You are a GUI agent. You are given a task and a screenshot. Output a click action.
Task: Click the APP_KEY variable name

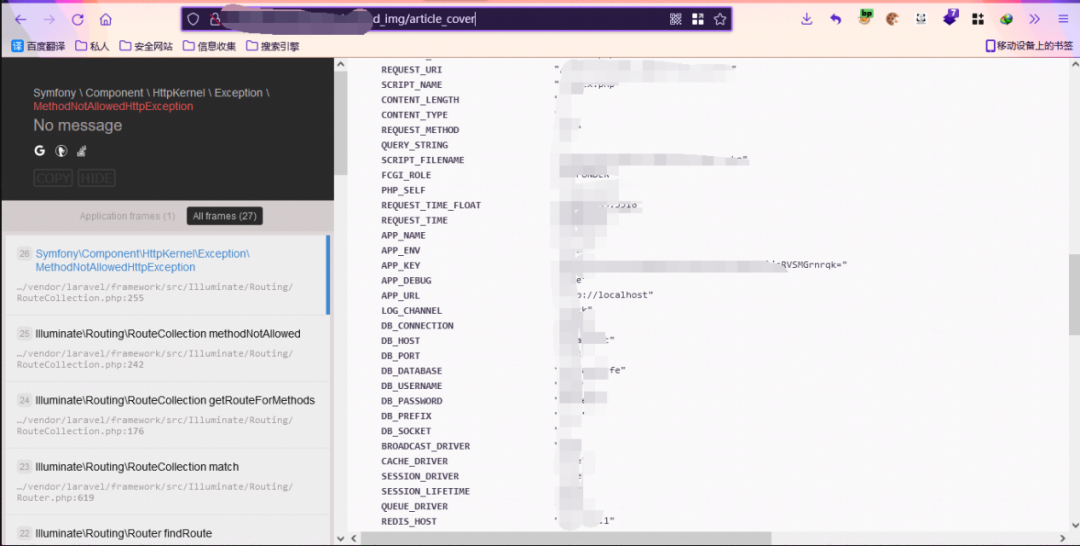pyautogui.click(x=400, y=266)
